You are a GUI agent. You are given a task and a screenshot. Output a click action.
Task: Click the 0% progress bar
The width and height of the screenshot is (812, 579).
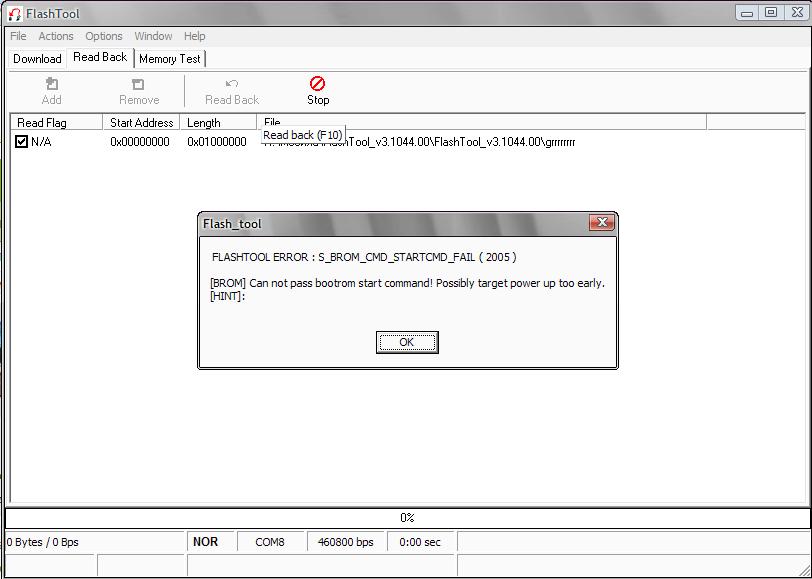coord(406,518)
